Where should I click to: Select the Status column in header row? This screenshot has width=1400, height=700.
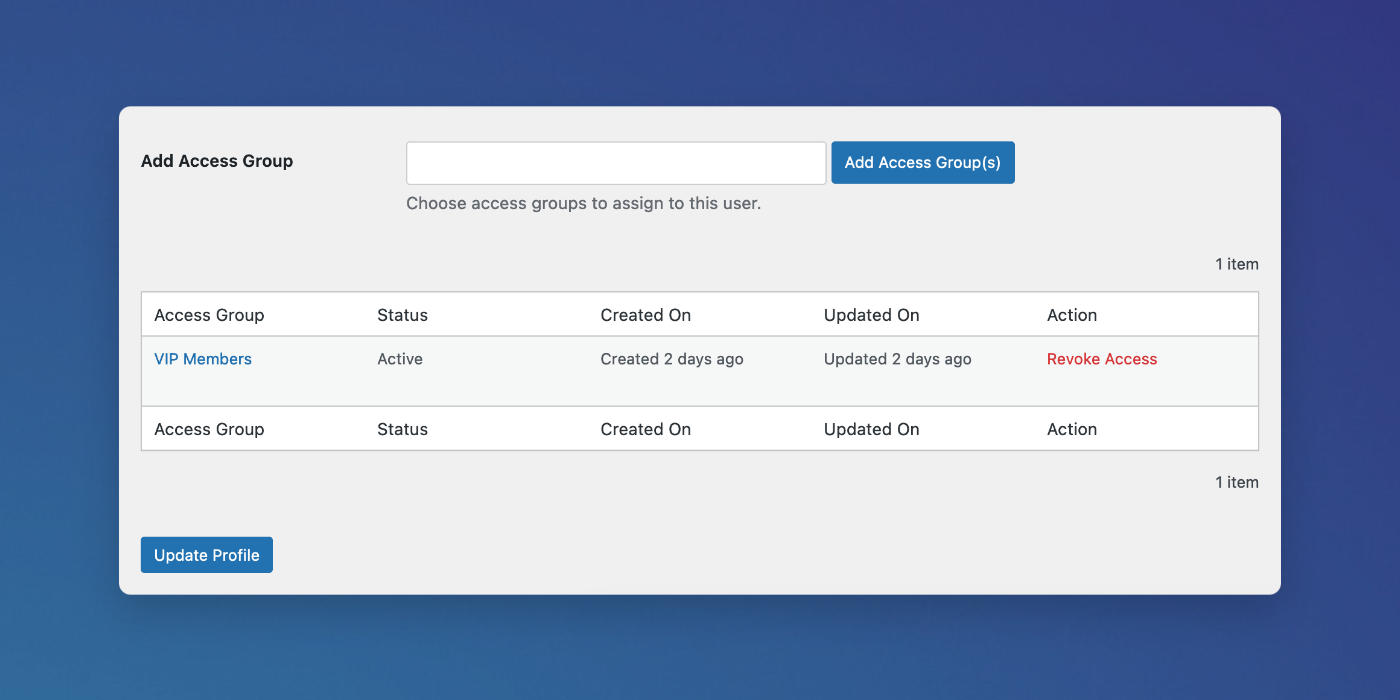click(402, 315)
